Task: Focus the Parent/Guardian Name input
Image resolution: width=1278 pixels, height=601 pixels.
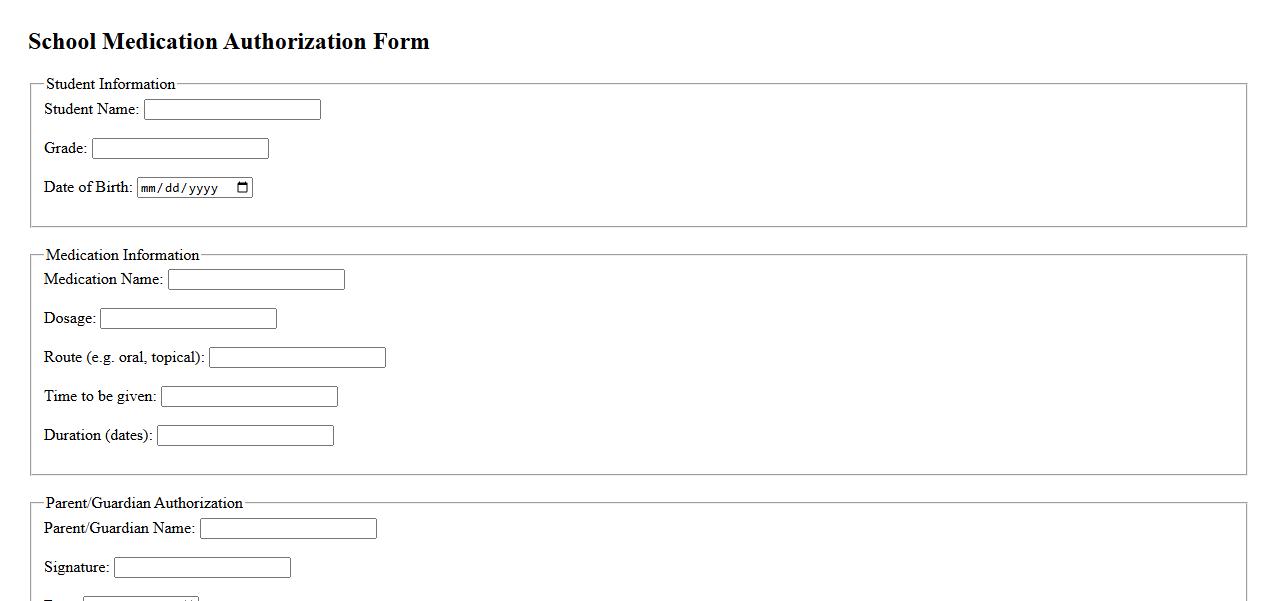Action: (288, 529)
